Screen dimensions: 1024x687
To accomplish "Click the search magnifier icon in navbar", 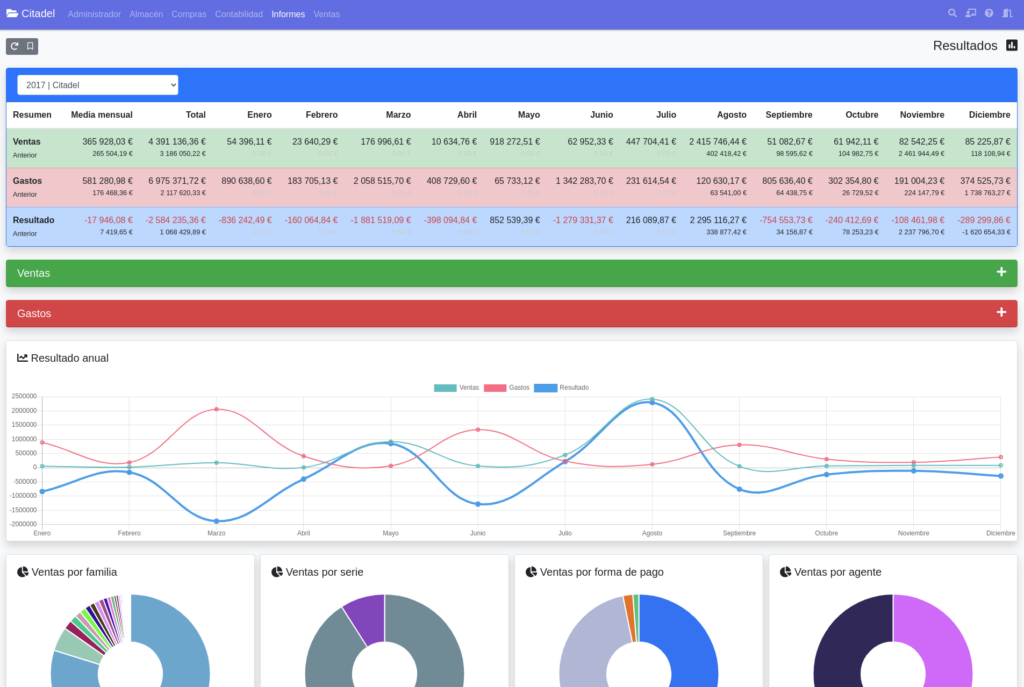I will (x=952, y=14).
